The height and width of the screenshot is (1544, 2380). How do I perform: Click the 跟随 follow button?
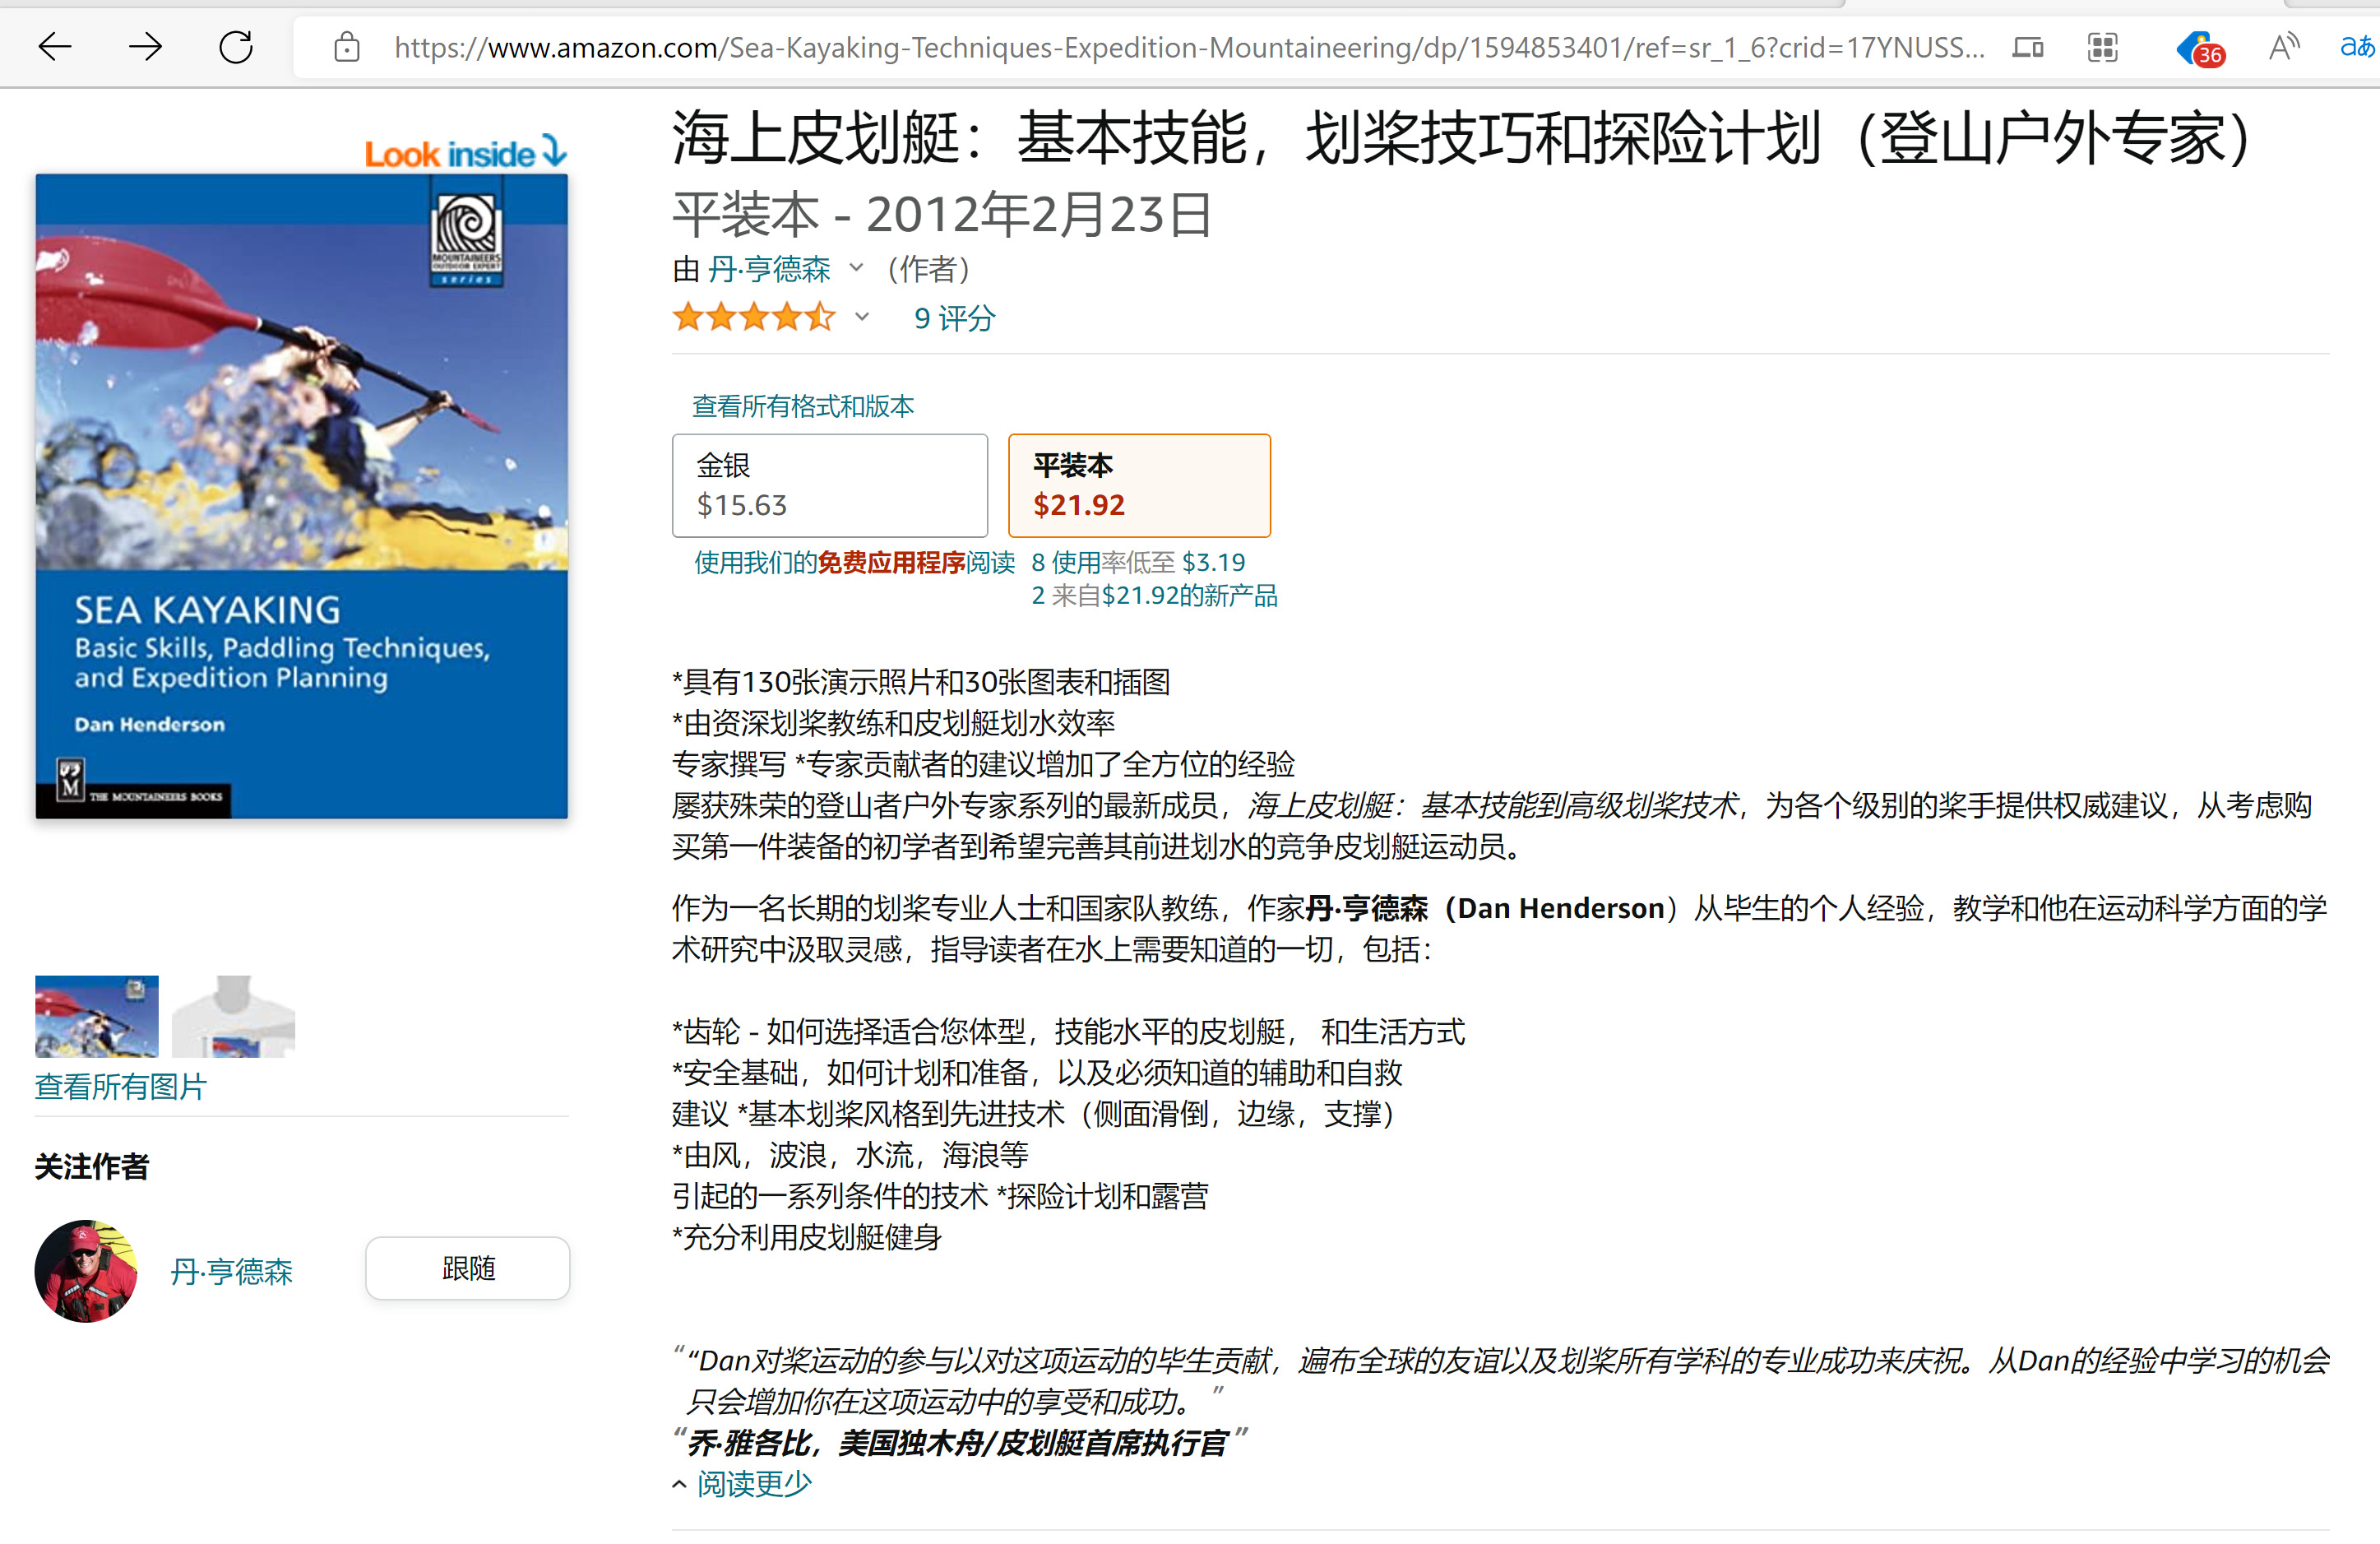point(468,1268)
